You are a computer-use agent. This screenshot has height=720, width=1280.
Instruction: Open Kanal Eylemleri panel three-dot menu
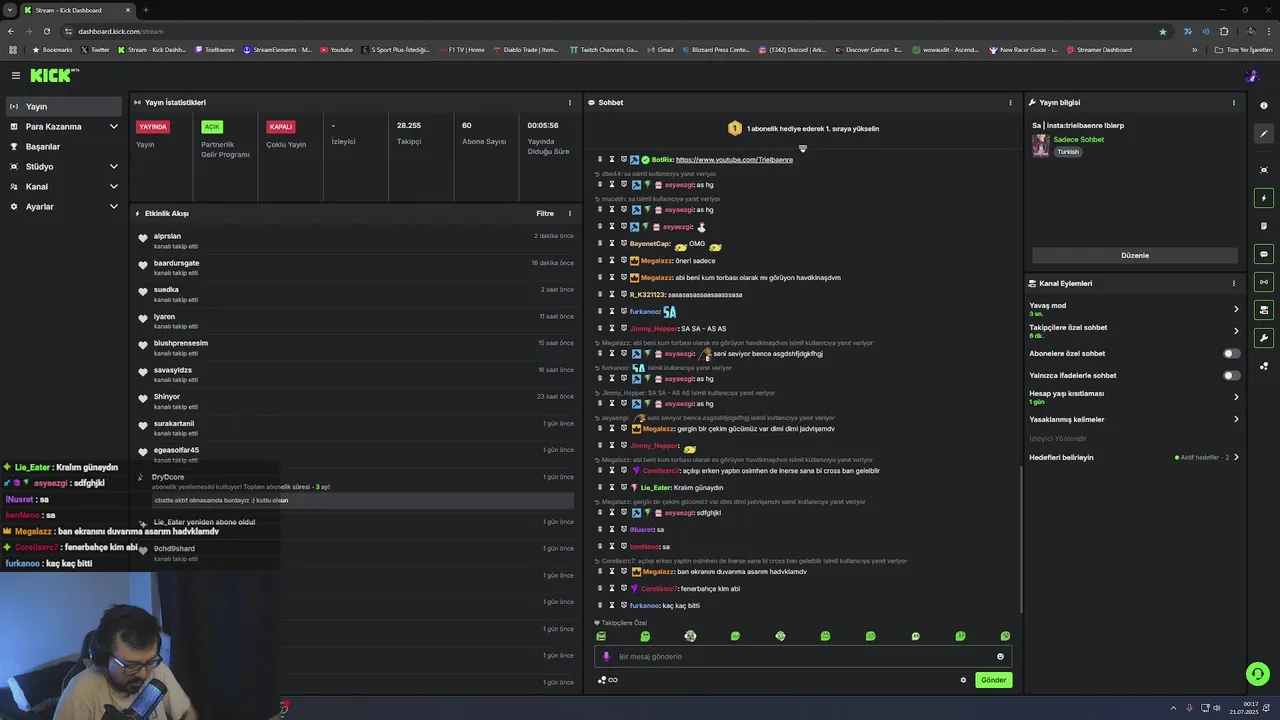click(1233, 283)
